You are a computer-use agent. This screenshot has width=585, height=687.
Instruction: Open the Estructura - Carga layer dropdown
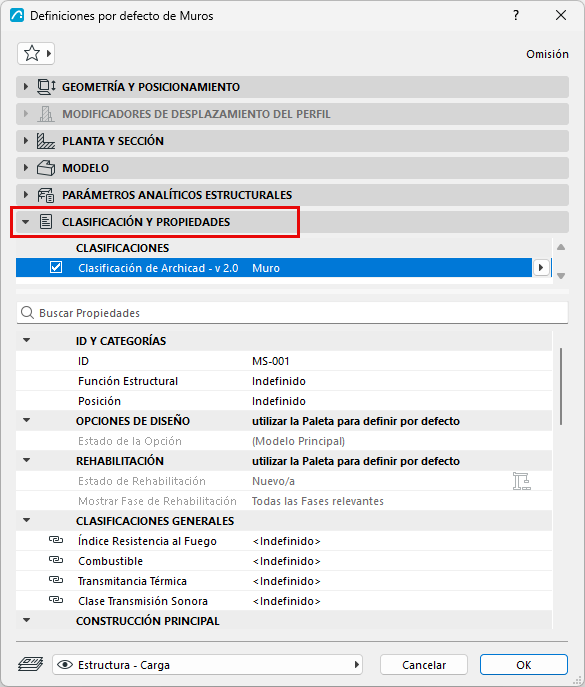[208, 665]
